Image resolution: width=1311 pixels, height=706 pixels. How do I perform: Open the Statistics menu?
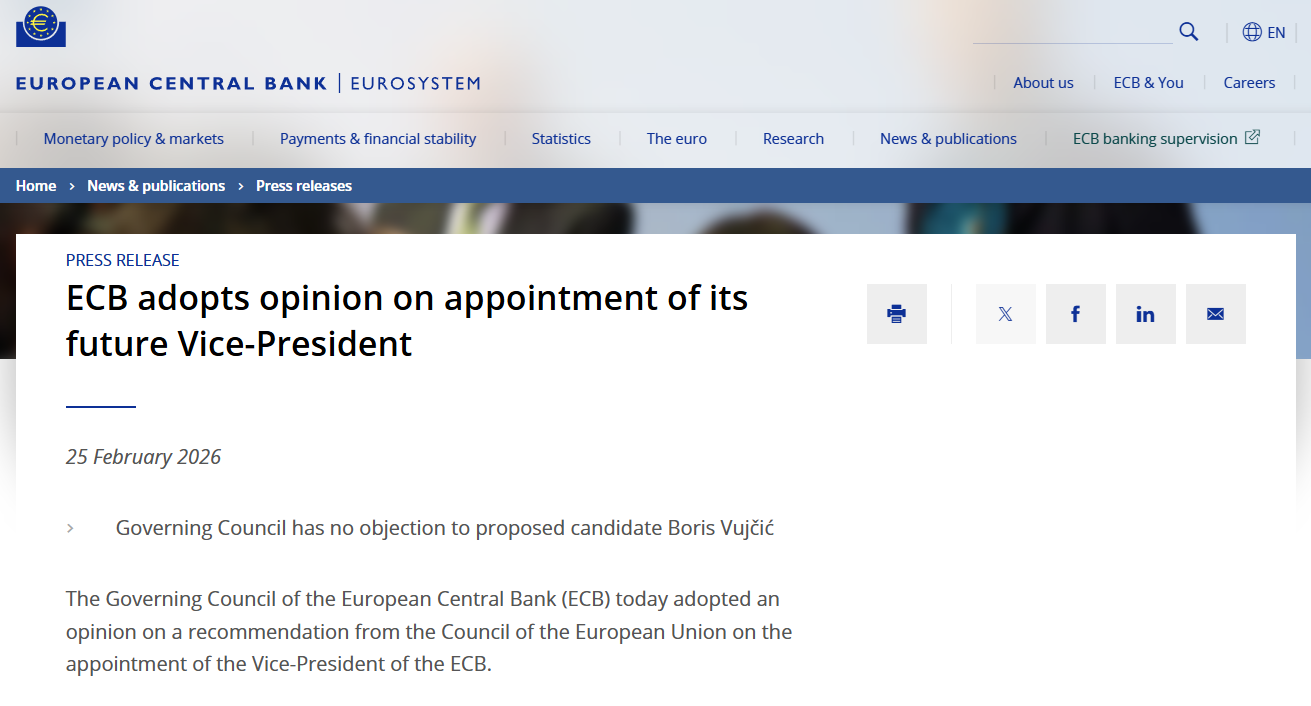pos(561,139)
